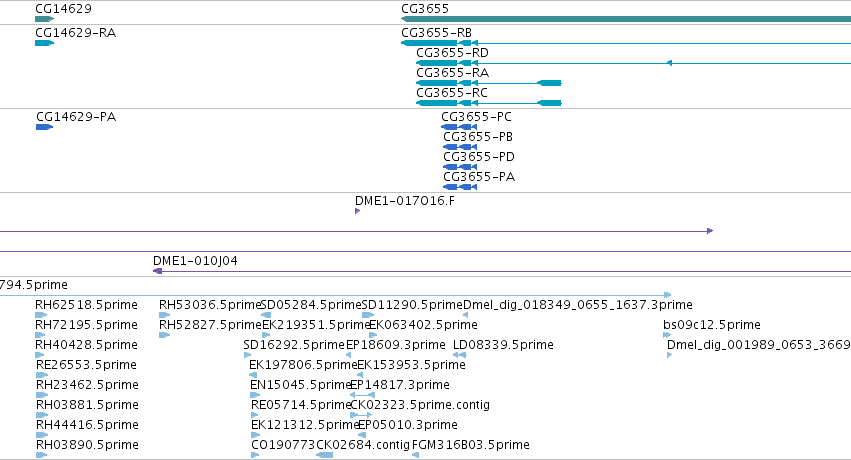The height and width of the screenshot is (460, 851).
Task: Select the CG14629 gene arrow glyph
Action: (45, 19)
